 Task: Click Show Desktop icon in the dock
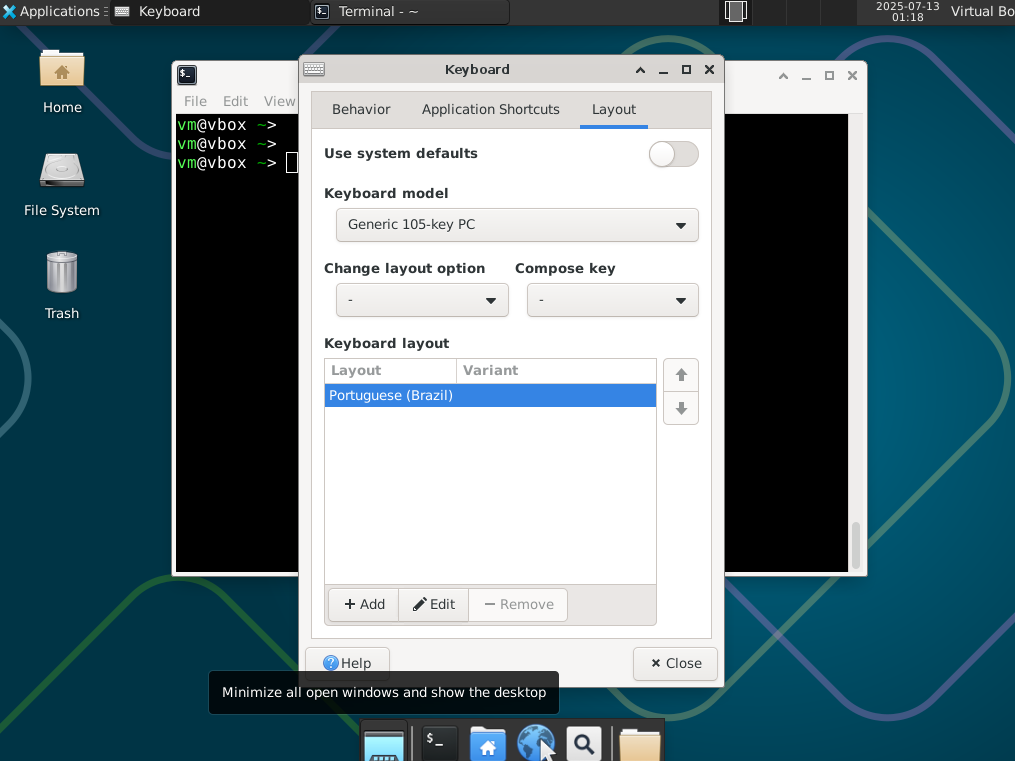(384, 743)
